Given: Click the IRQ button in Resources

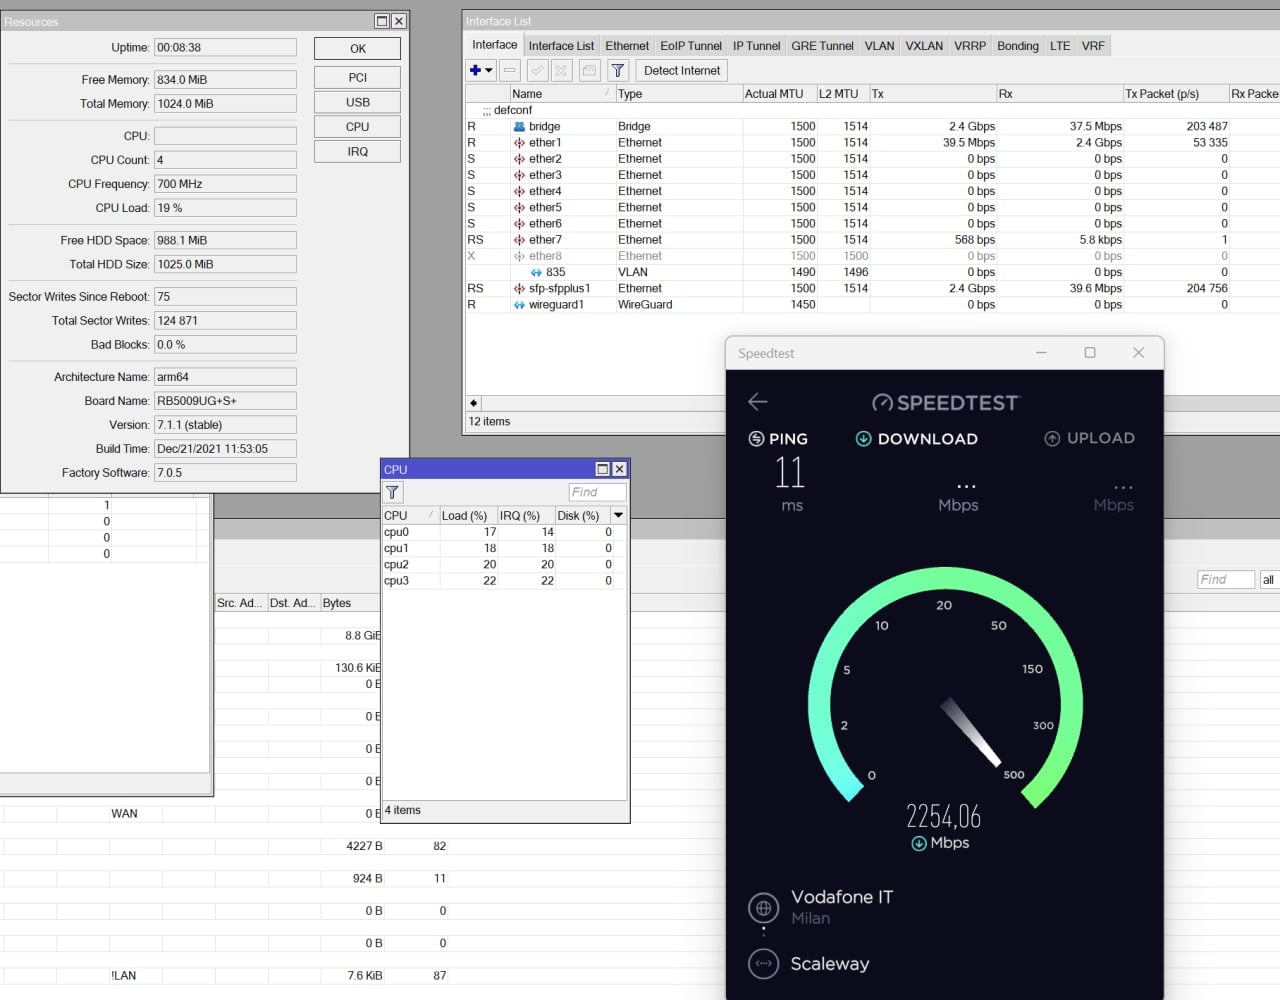Looking at the screenshot, I should tap(357, 152).
